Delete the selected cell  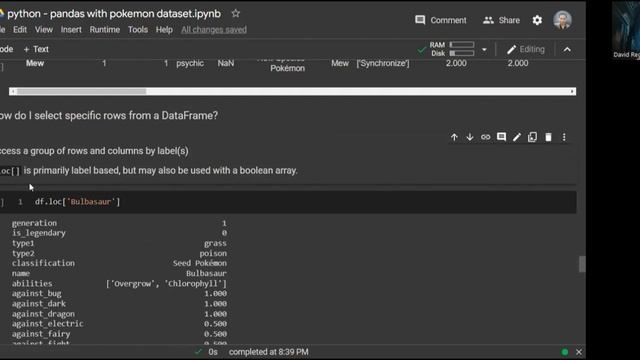tap(548, 137)
